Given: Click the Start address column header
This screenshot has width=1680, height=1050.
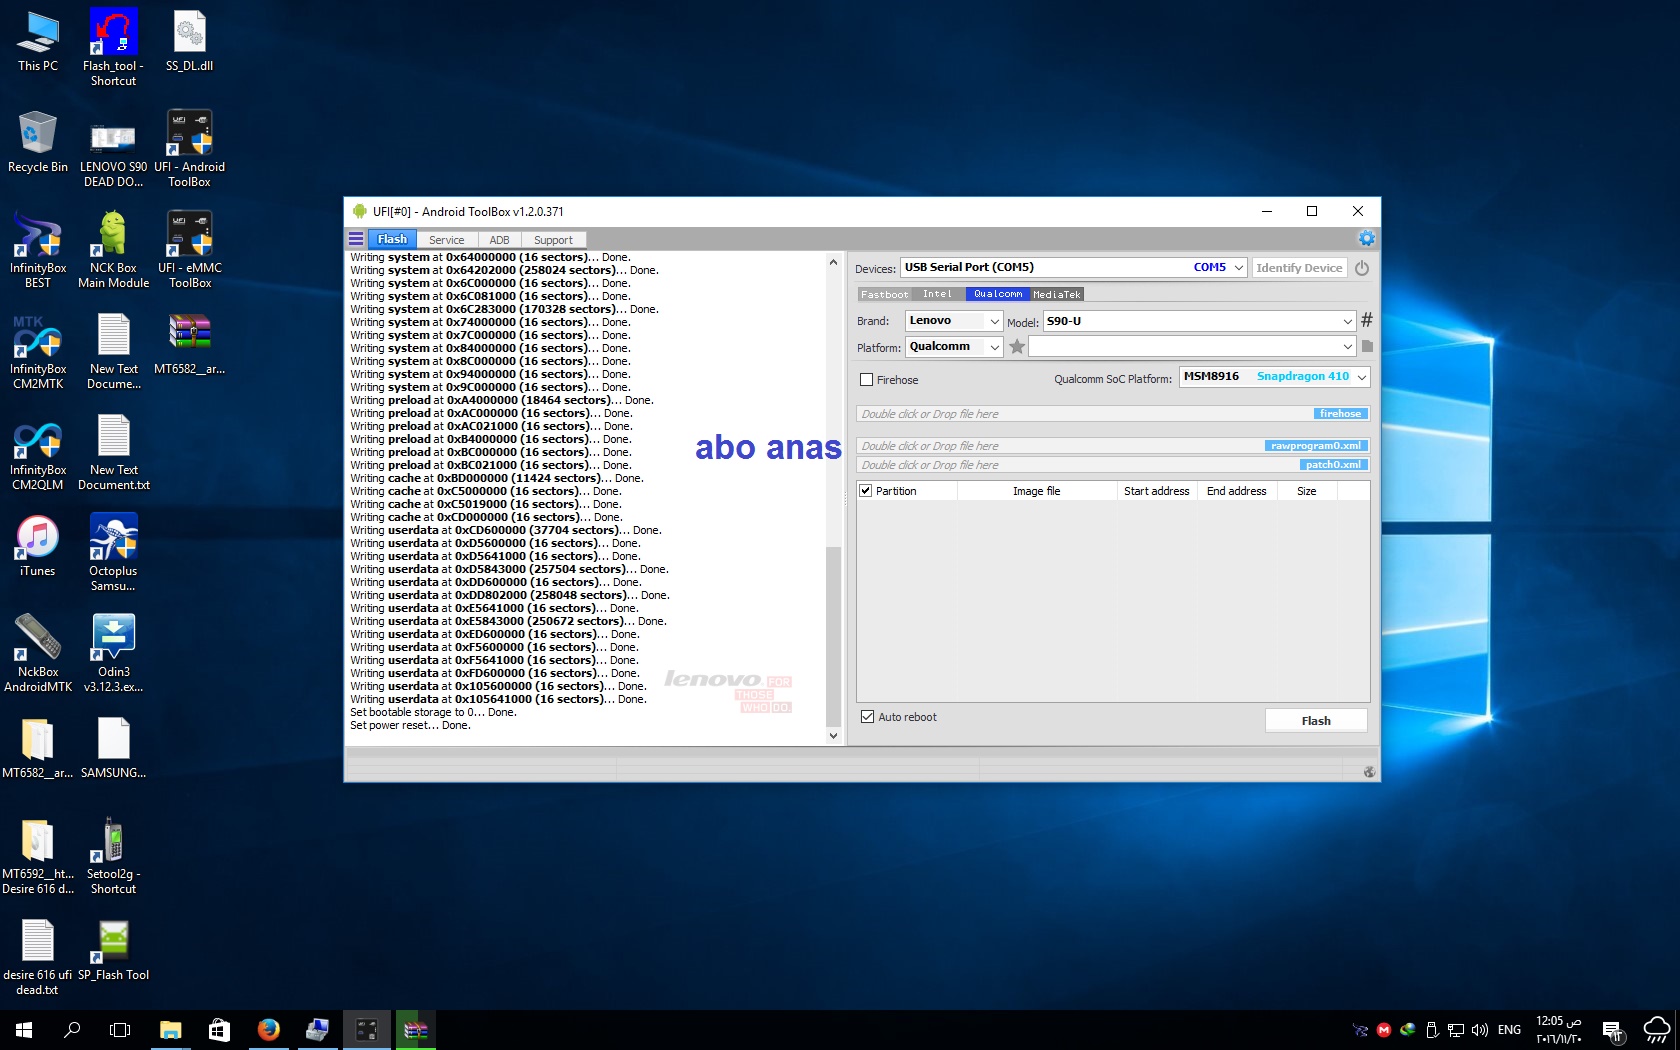Looking at the screenshot, I should pyautogui.click(x=1157, y=491).
